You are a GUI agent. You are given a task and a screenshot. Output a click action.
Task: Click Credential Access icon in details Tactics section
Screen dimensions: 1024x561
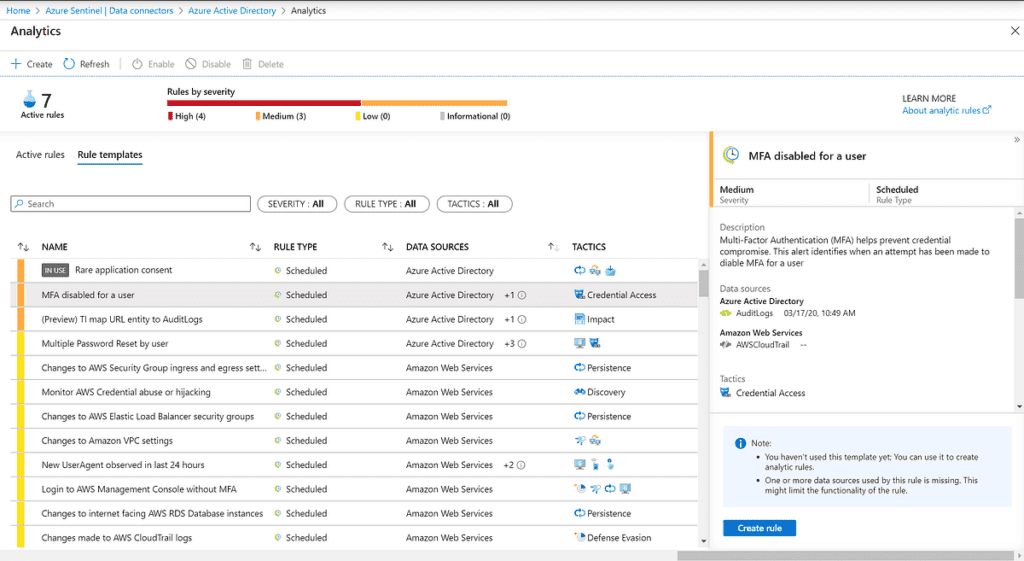725,393
